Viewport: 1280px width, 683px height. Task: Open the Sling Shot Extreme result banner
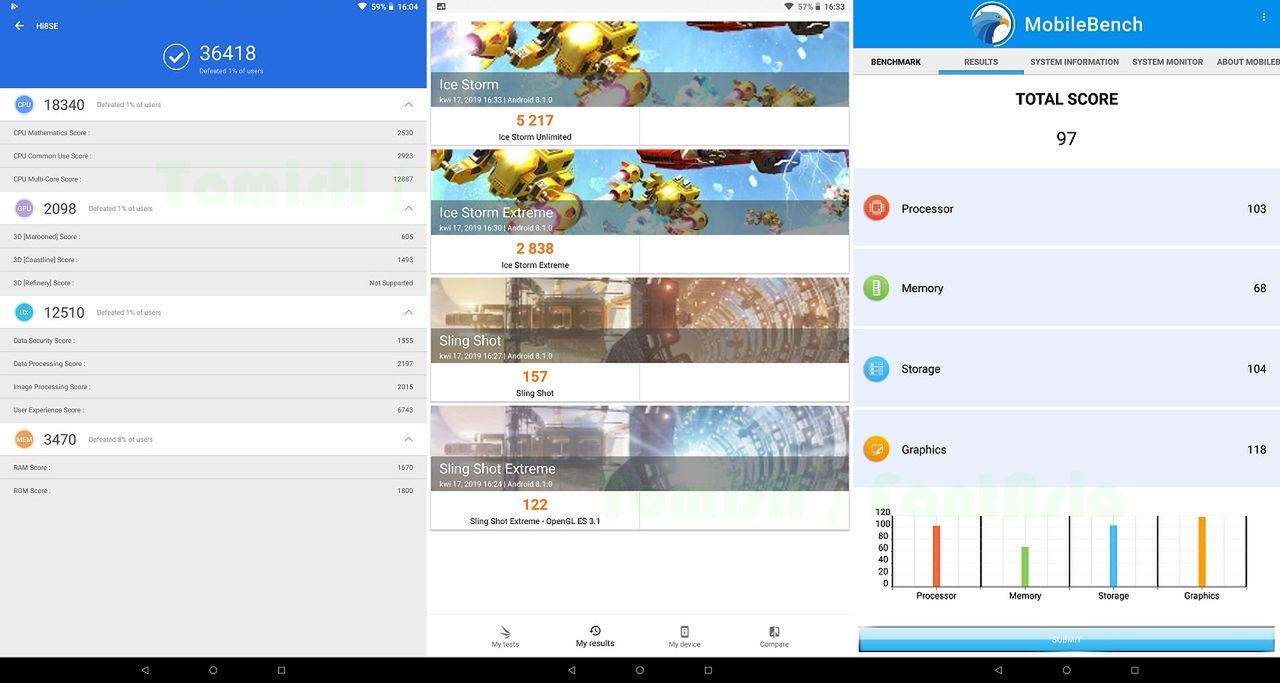coord(640,448)
